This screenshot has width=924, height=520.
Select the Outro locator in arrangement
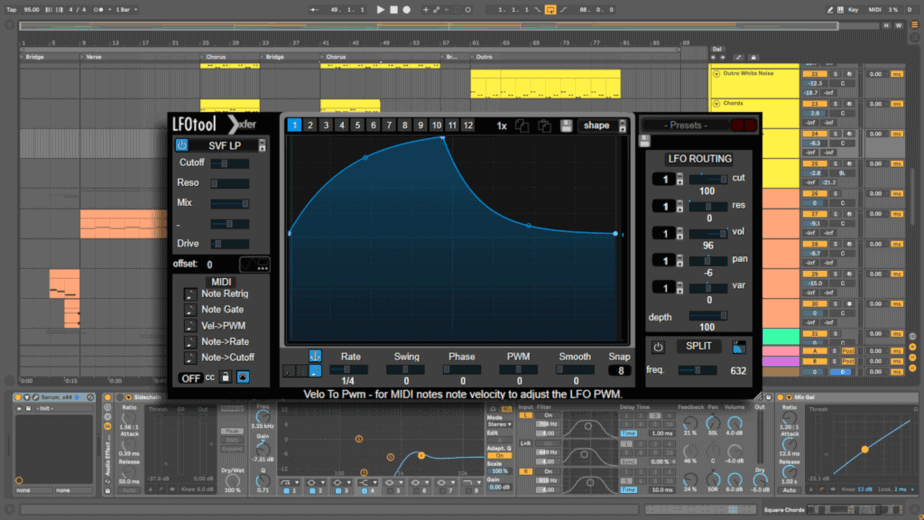click(484, 57)
